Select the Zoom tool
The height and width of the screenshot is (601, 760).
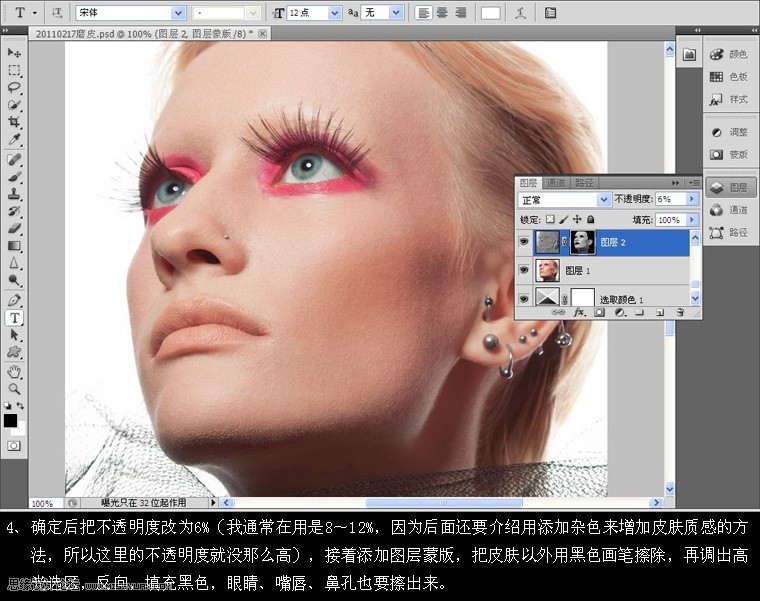click(14, 389)
